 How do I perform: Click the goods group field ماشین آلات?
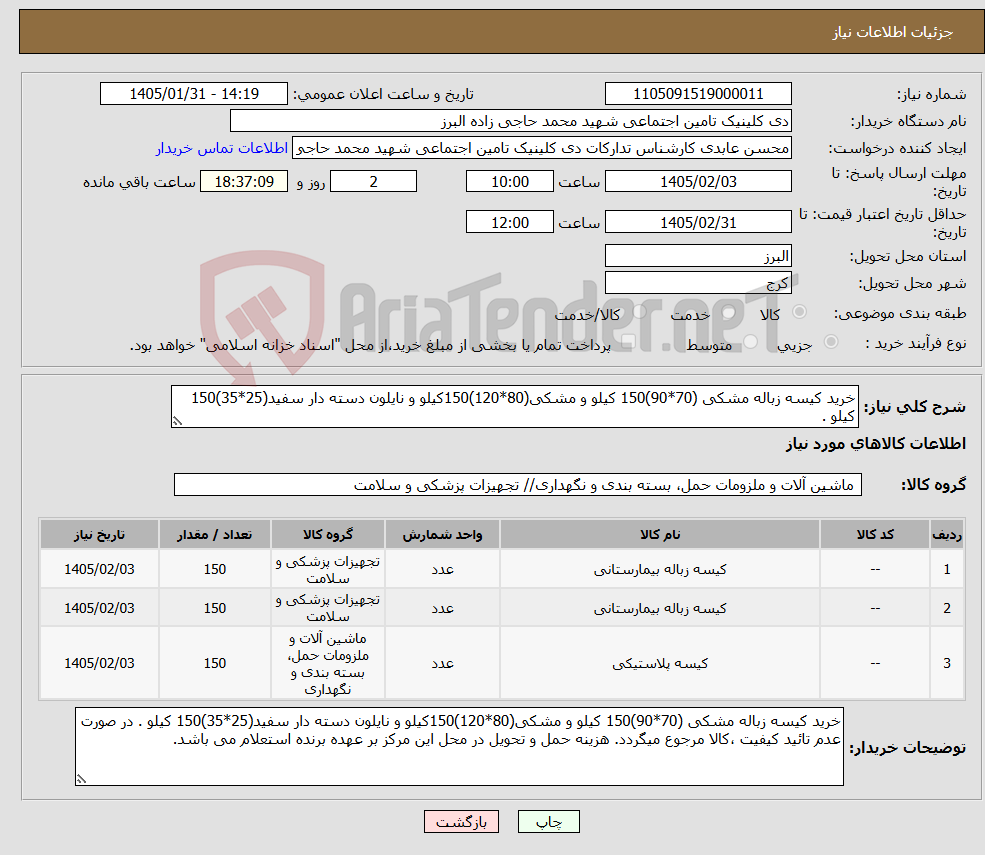pyautogui.click(x=518, y=485)
